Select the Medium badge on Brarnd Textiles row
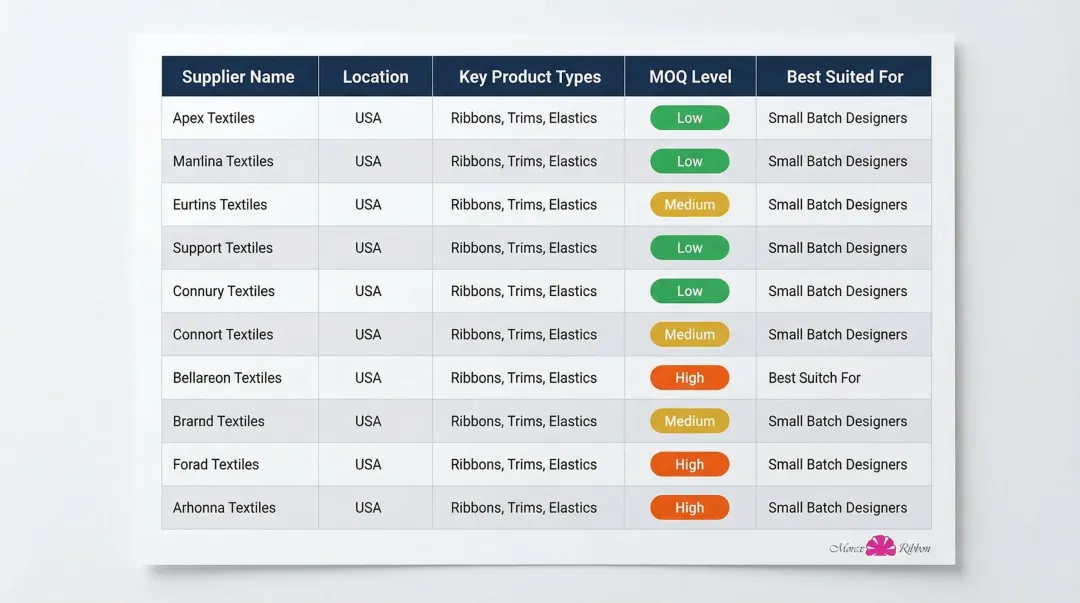The image size is (1080, 603). 690,420
